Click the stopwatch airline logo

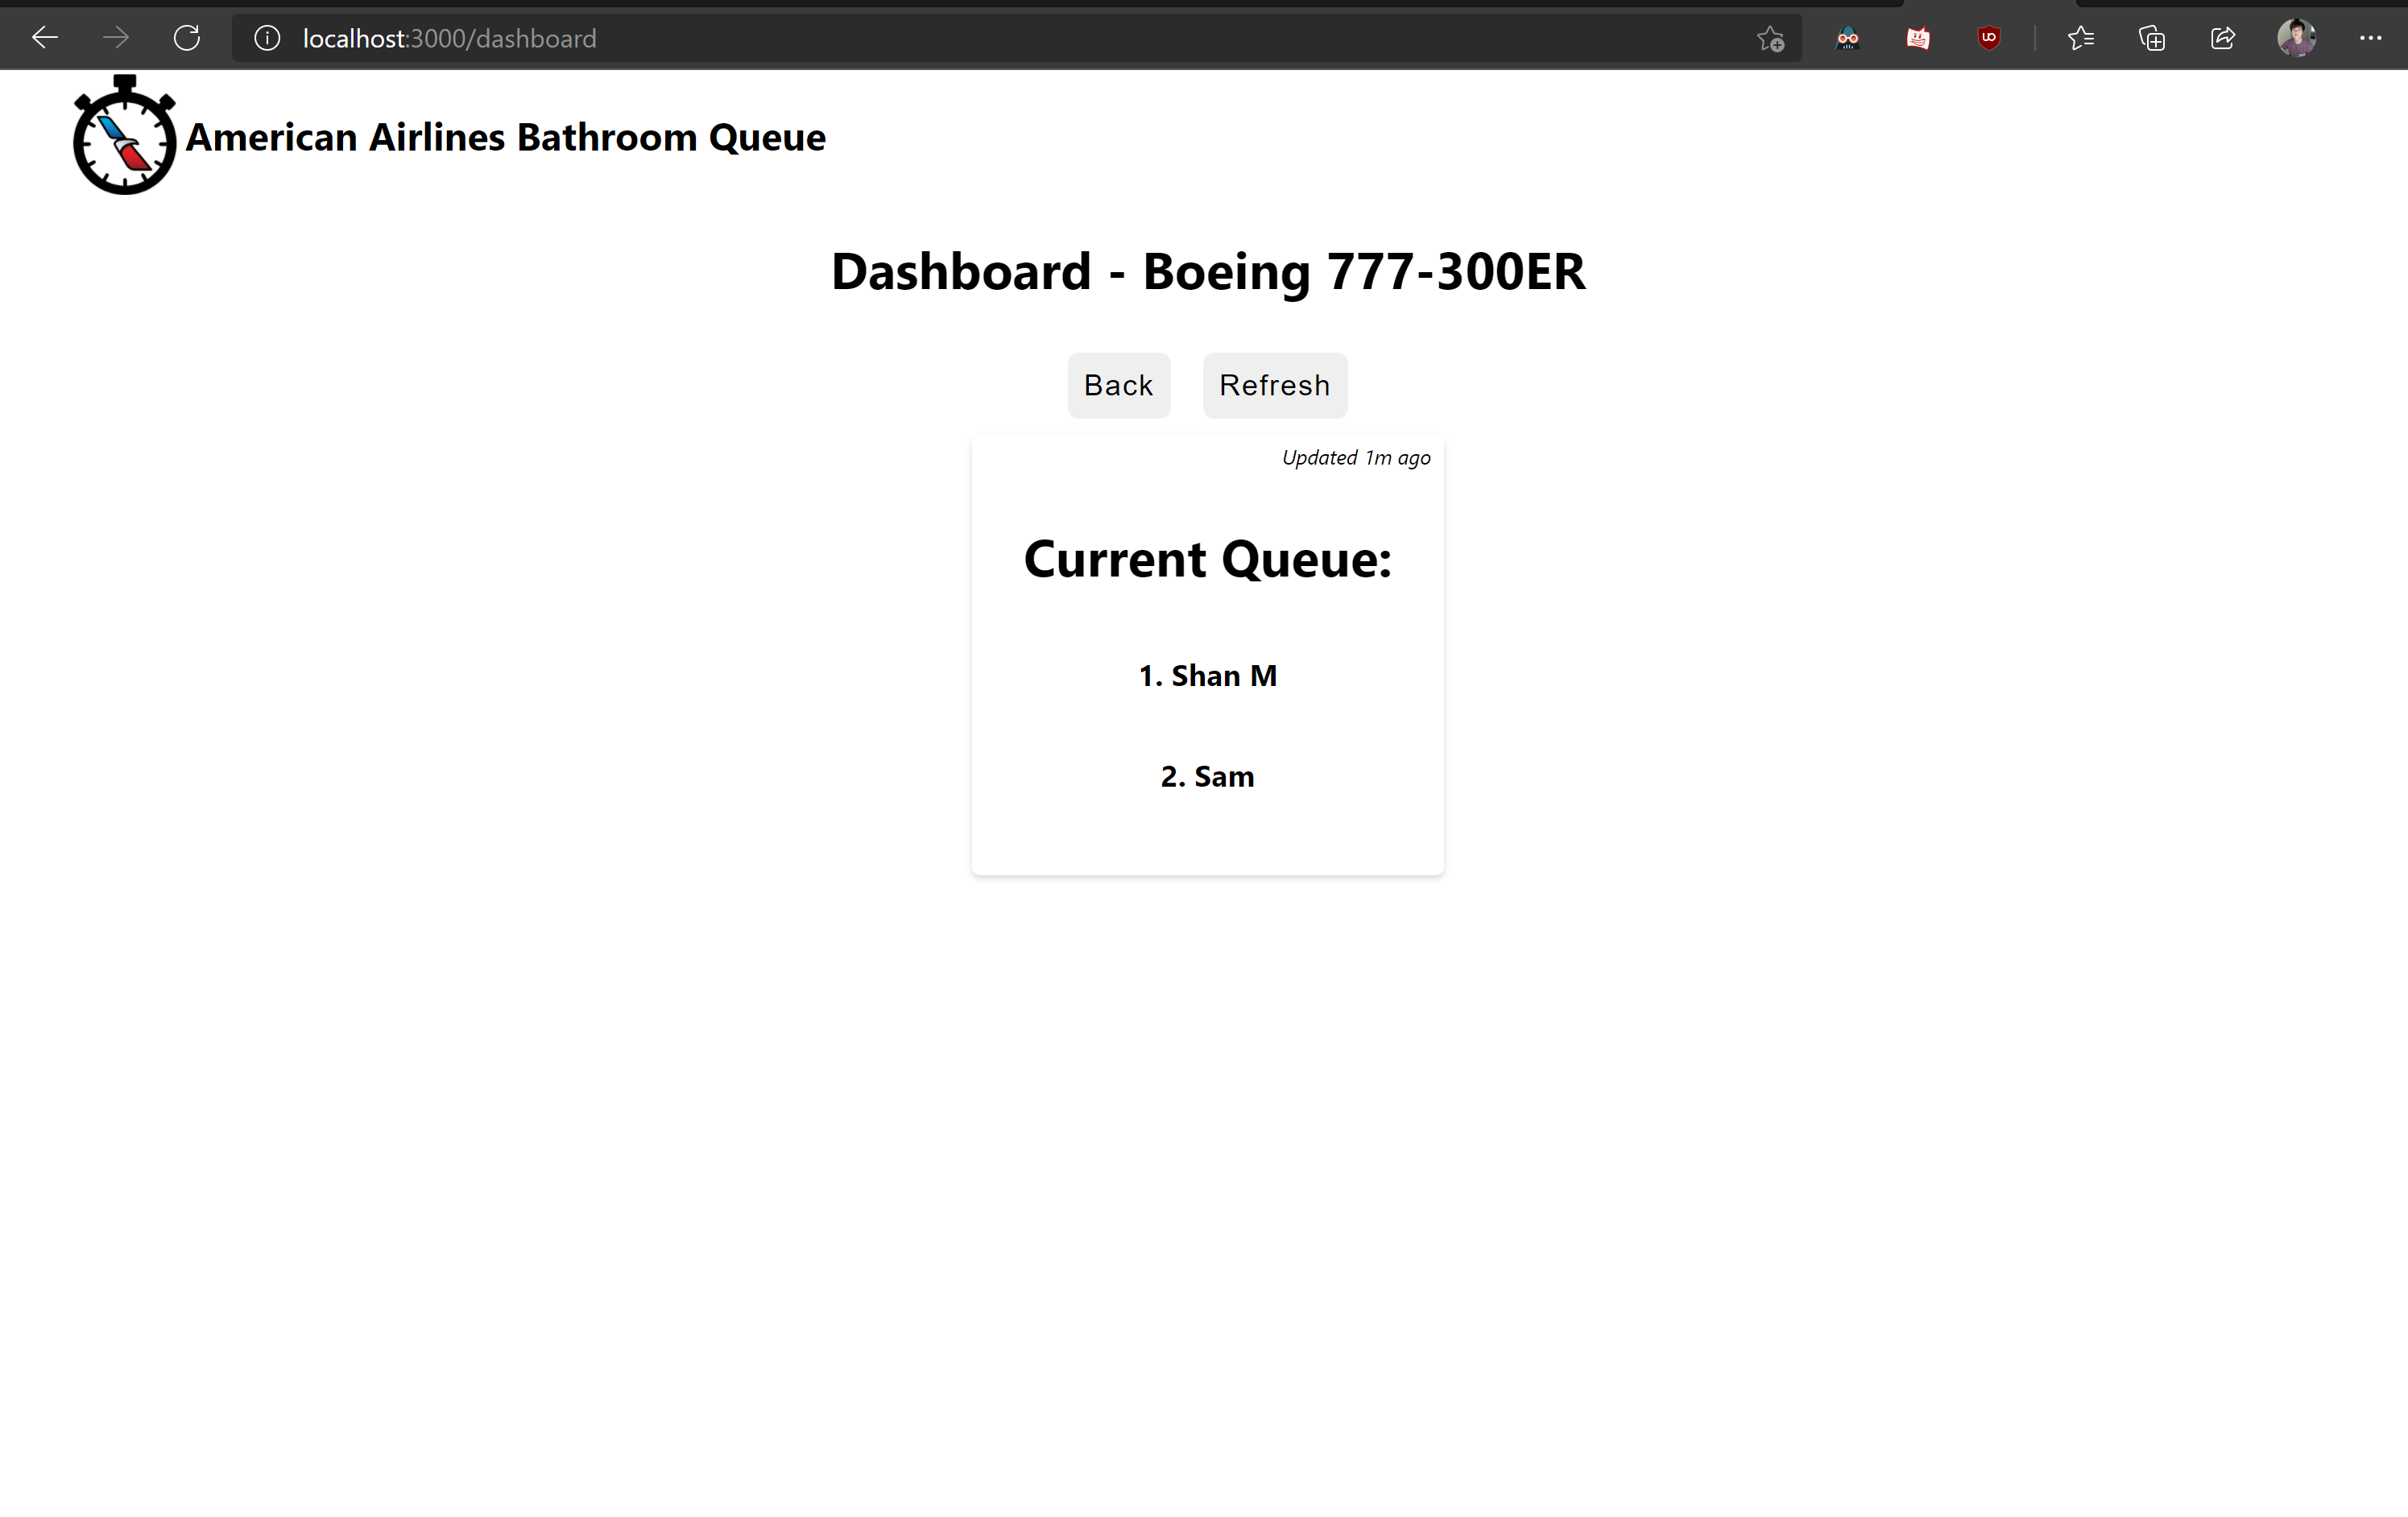tap(124, 135)
